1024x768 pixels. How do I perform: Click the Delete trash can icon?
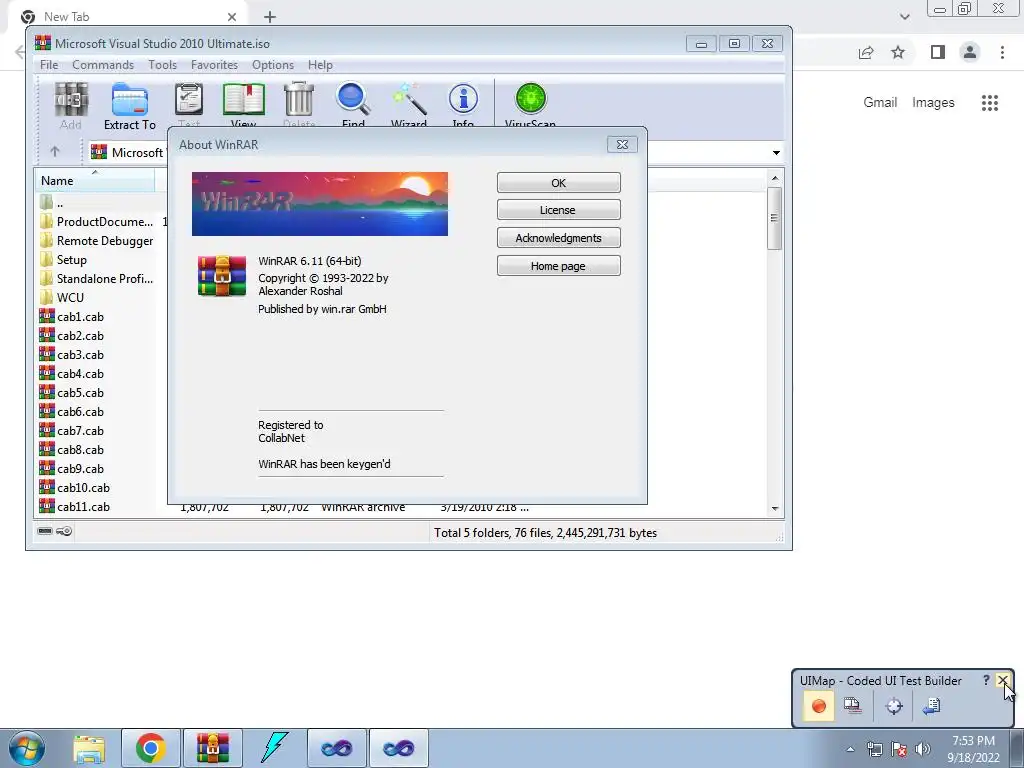click(299, 103)
